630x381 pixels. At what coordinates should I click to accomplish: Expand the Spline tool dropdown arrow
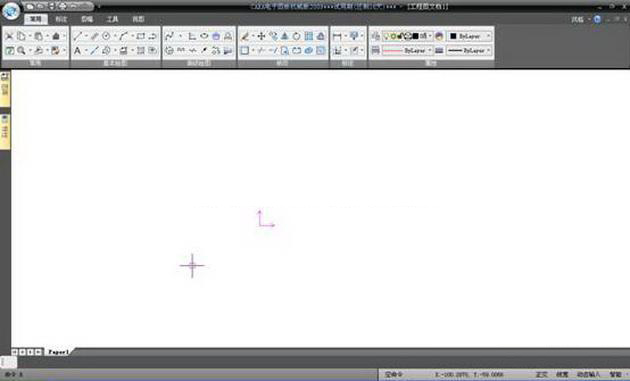coord(180,37)
